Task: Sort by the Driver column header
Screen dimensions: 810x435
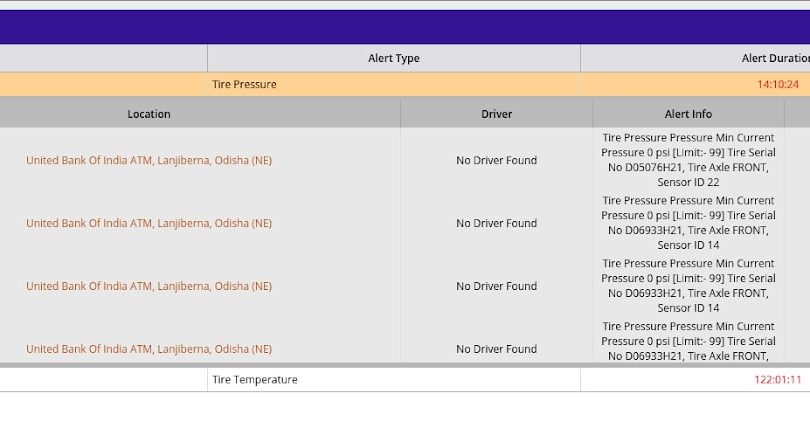Action: tap(496, 114)
